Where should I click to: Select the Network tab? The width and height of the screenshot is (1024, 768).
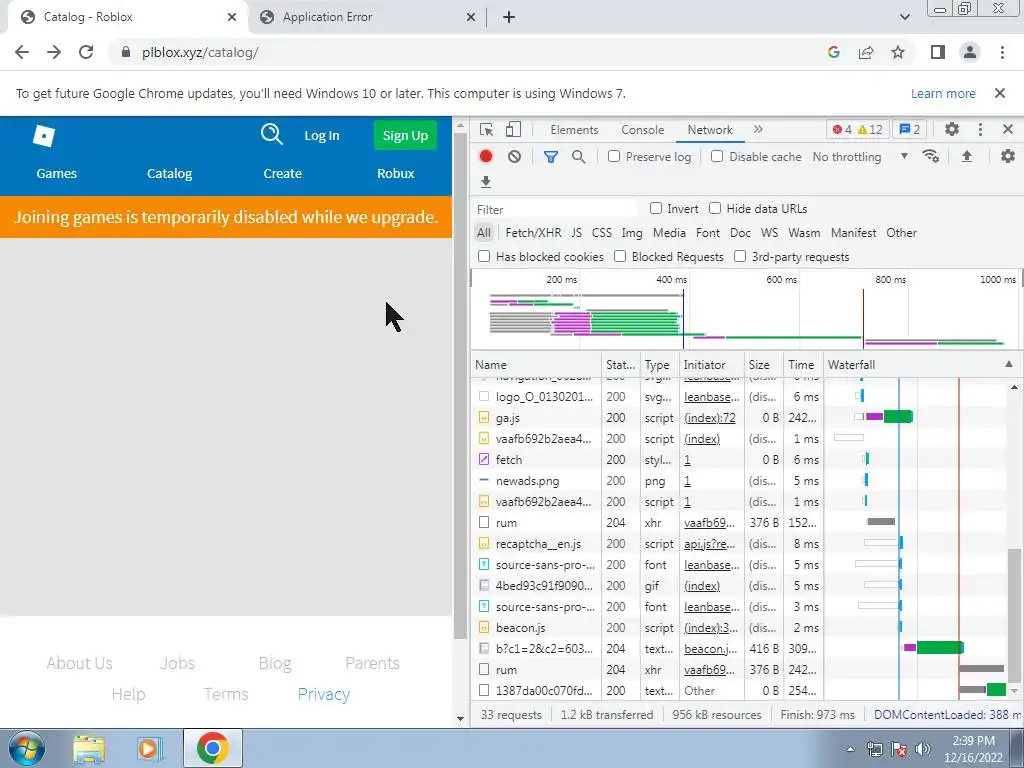pyautogui.click(x=710, y=129)
